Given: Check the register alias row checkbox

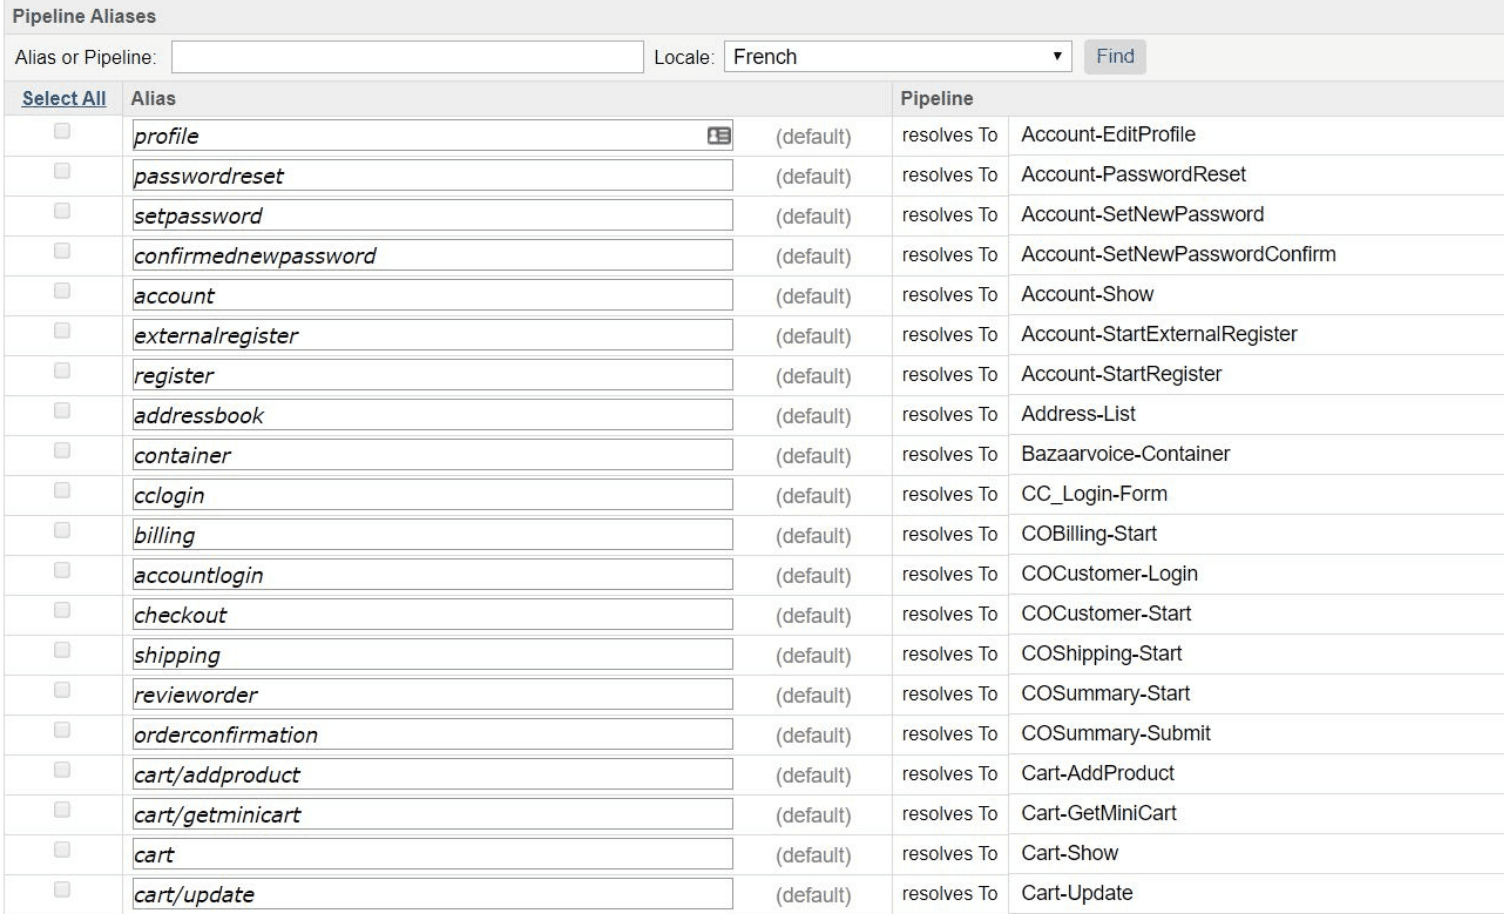Looking at the screenshot, I should point(62,371).
